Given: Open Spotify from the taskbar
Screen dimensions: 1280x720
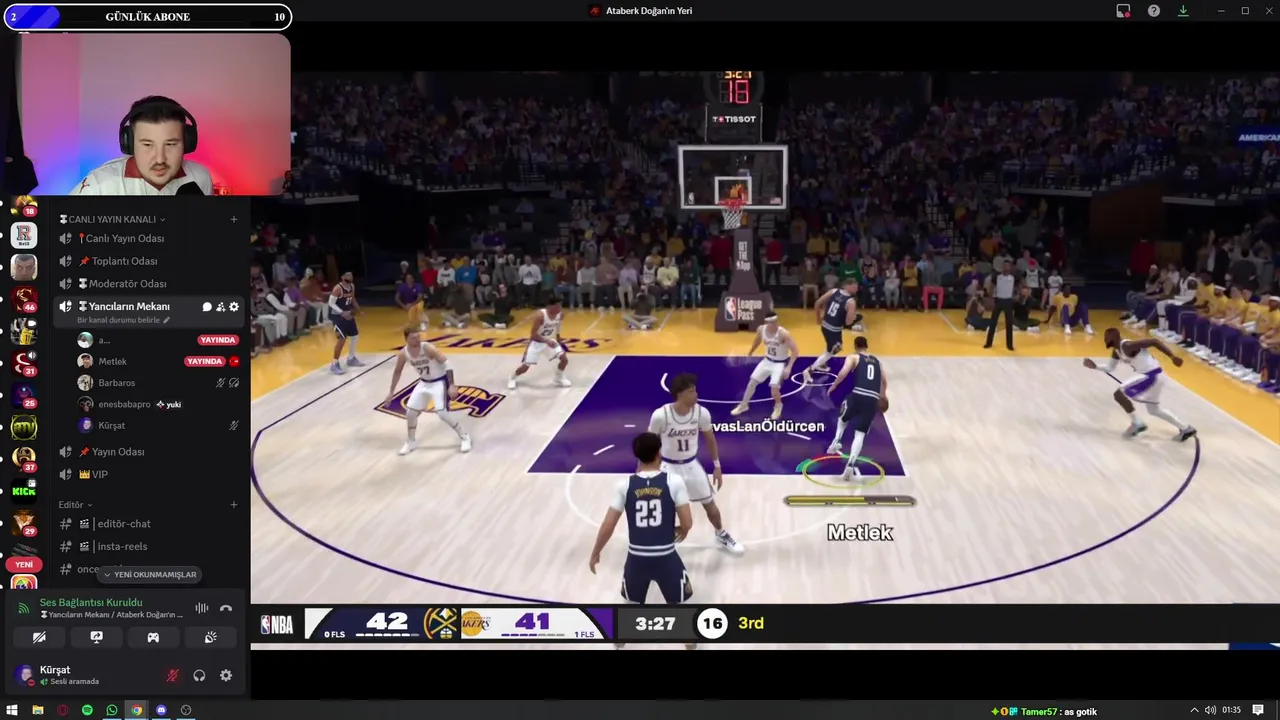Looking at the screenshot, I should (x=87, y=710).
